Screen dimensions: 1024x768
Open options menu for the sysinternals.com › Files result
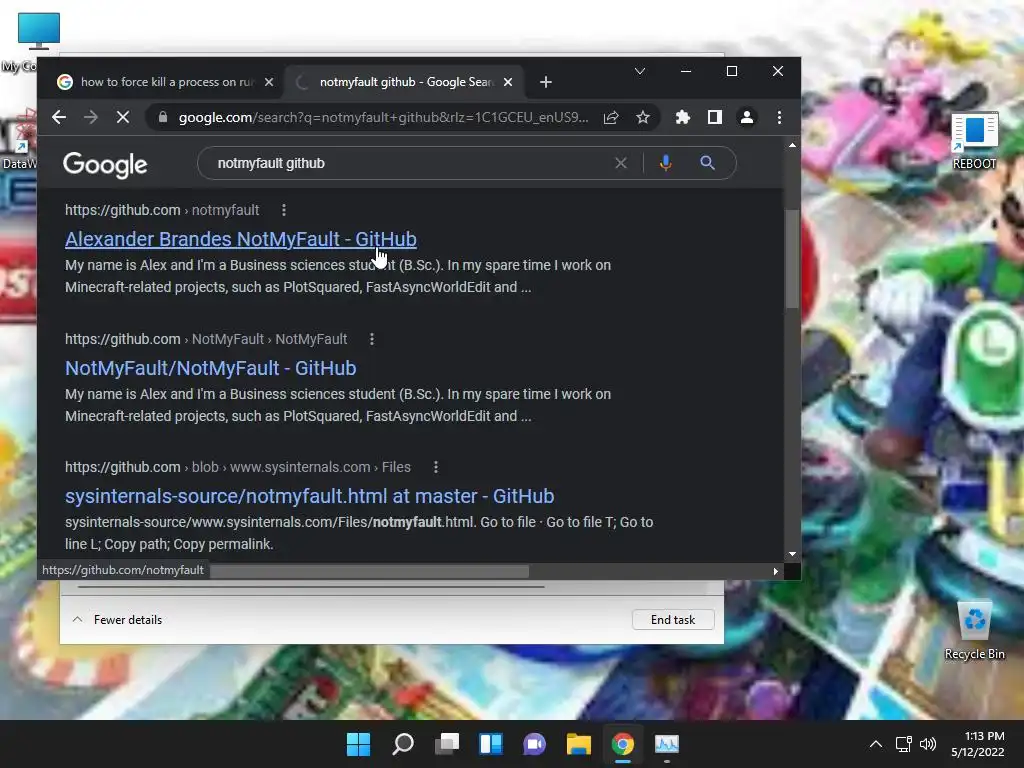pyautogui.click(x=436, y=467)
